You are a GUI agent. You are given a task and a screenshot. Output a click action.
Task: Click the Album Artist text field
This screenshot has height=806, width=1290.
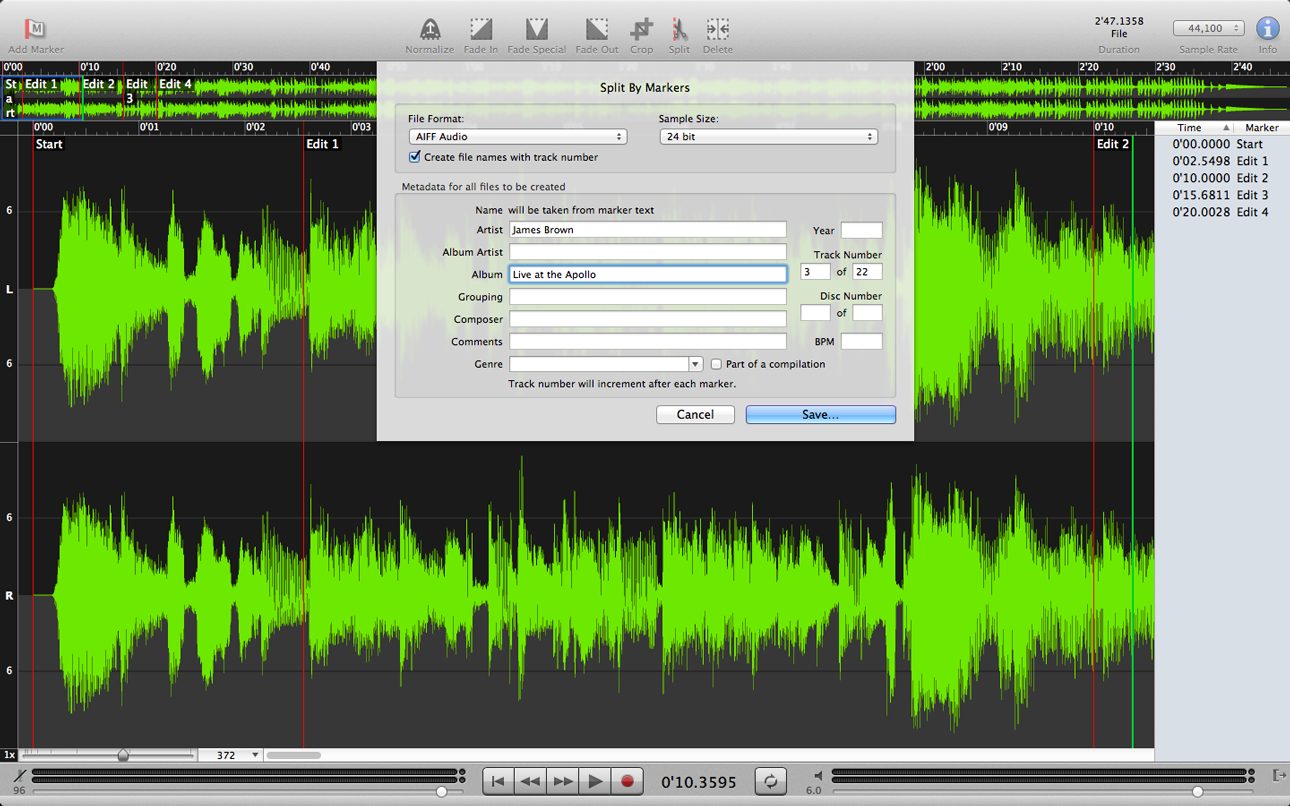[647, 252]
